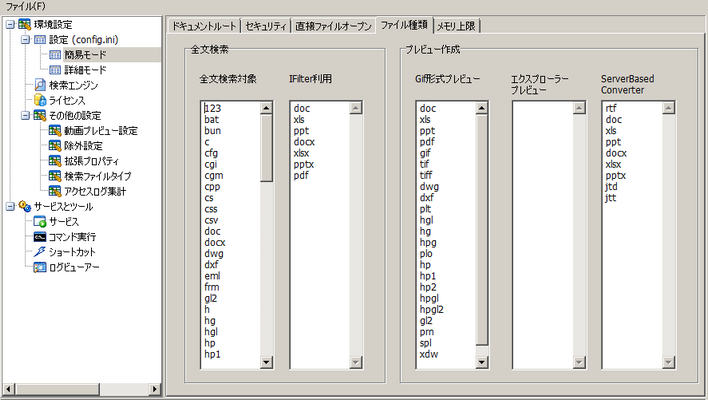Click the Gif形式プレビュー list scrollbar thumb
The width and height of the screenshot is (708, 400).
[482, 229]
